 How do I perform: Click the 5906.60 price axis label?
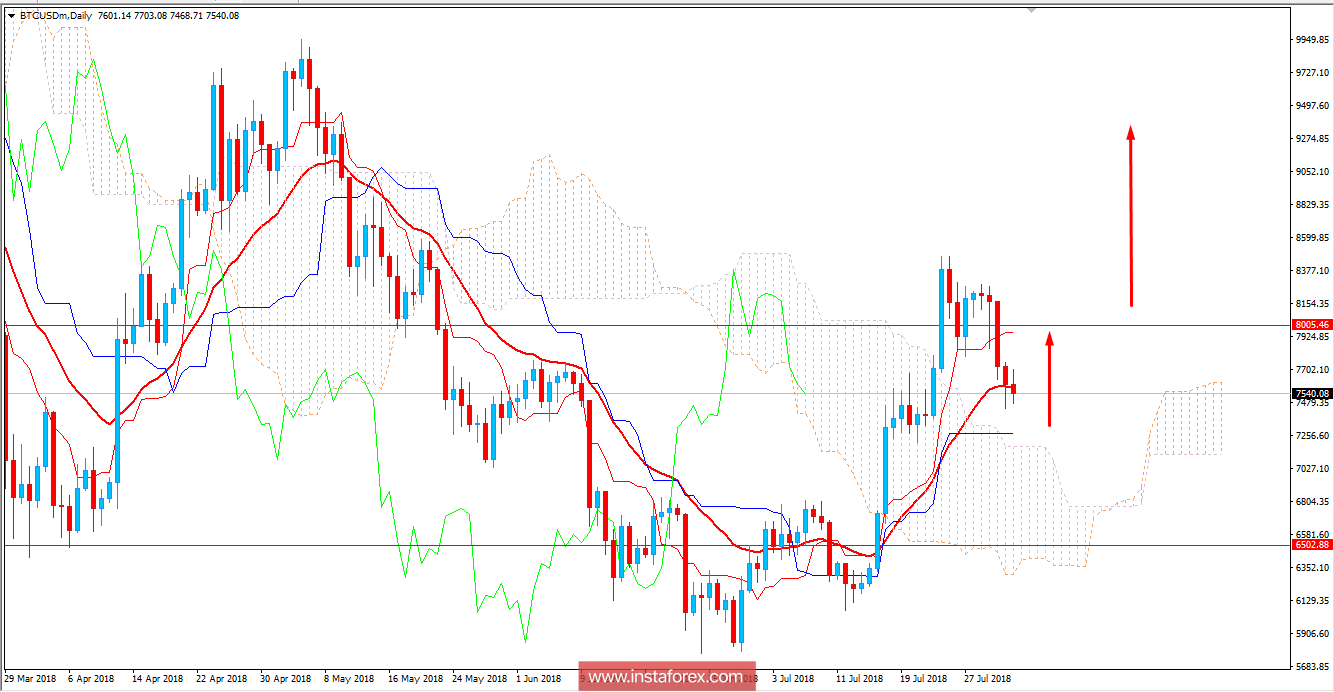(x=1311, y=634)
